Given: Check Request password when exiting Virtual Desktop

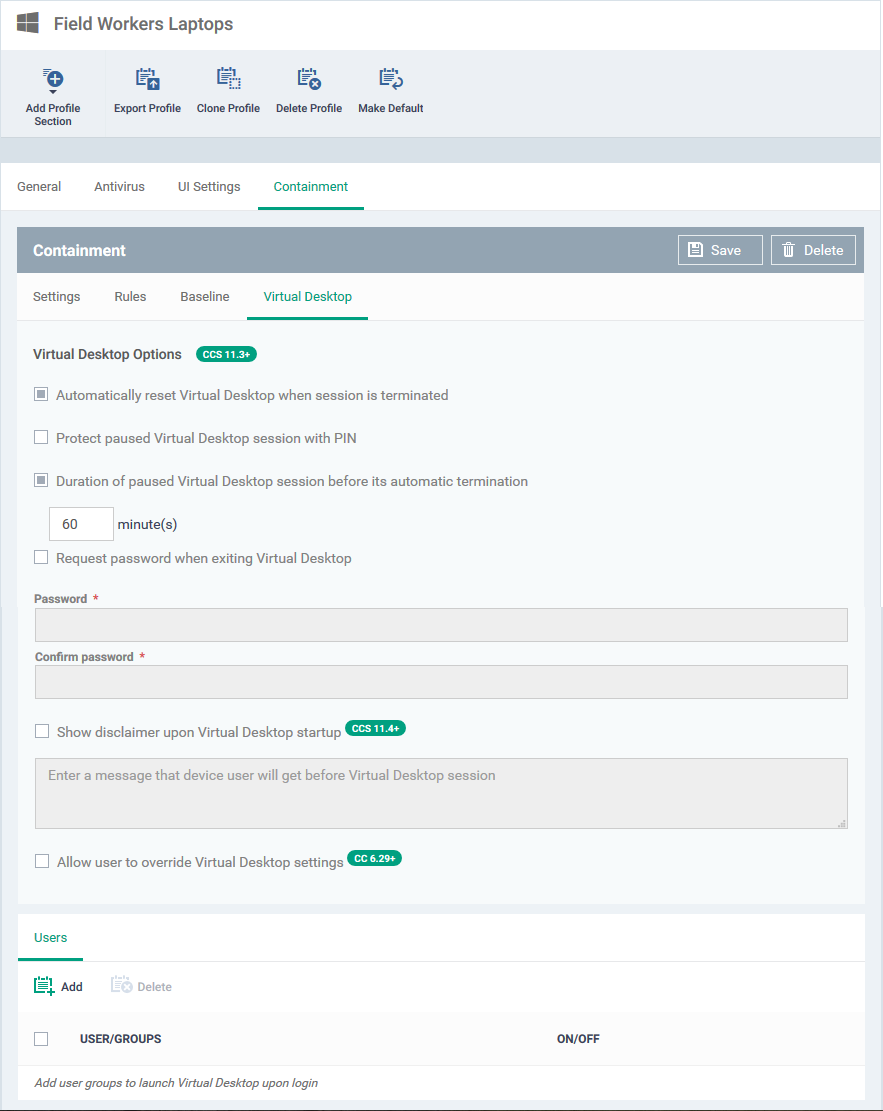Looking at the screenshot, I should click(41, 558).
